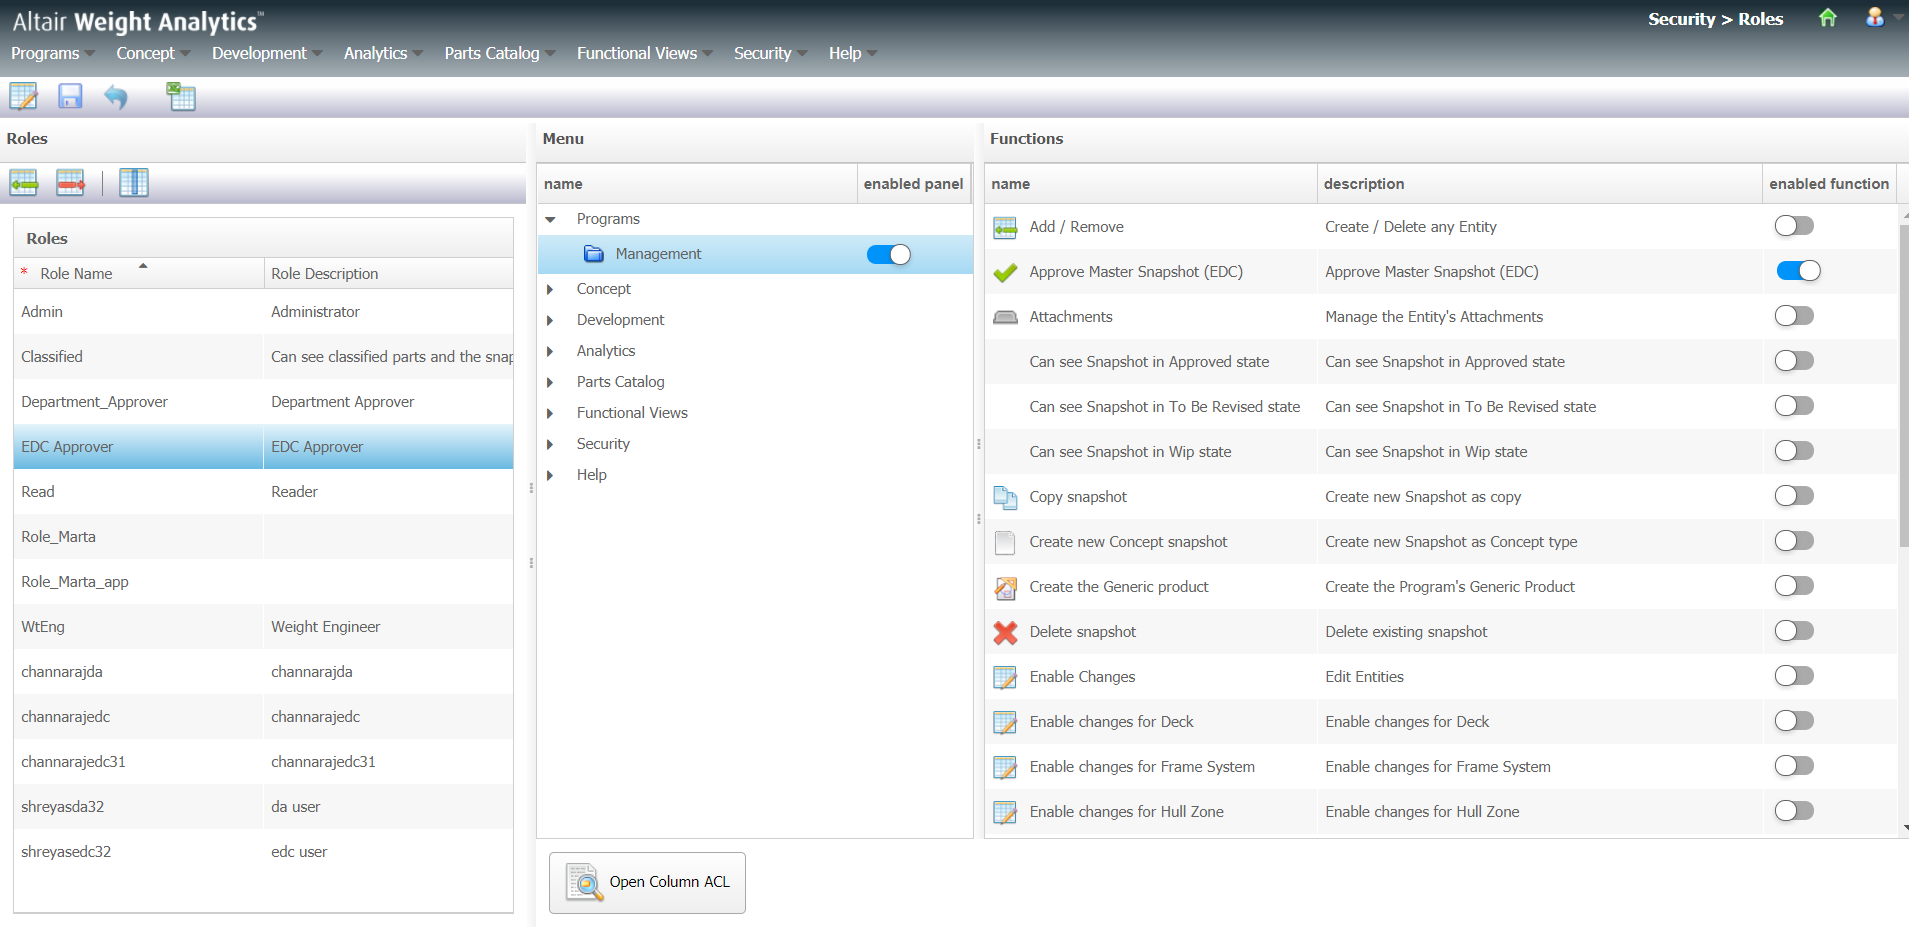The width and height of the screenshot is (1909, 927).
Task: Click the Open Column ACL button
Action: 647,882
